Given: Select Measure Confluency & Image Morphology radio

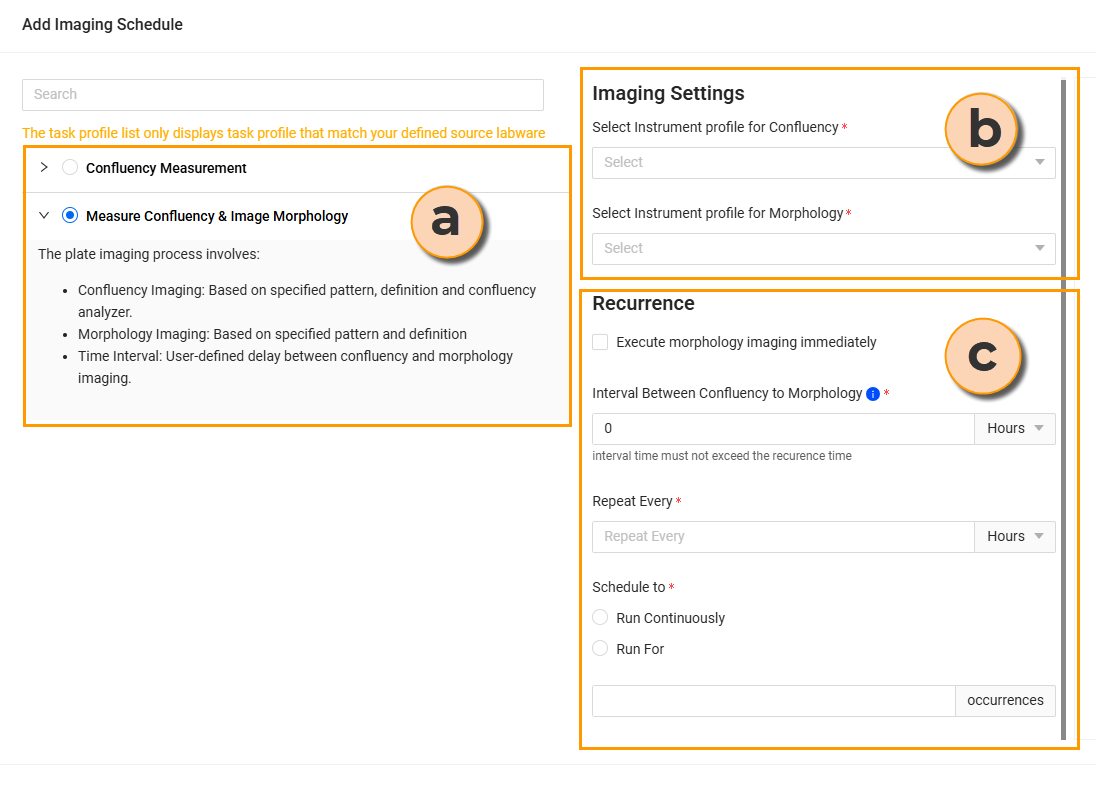Looking at the screenshot, I should 70,215.
